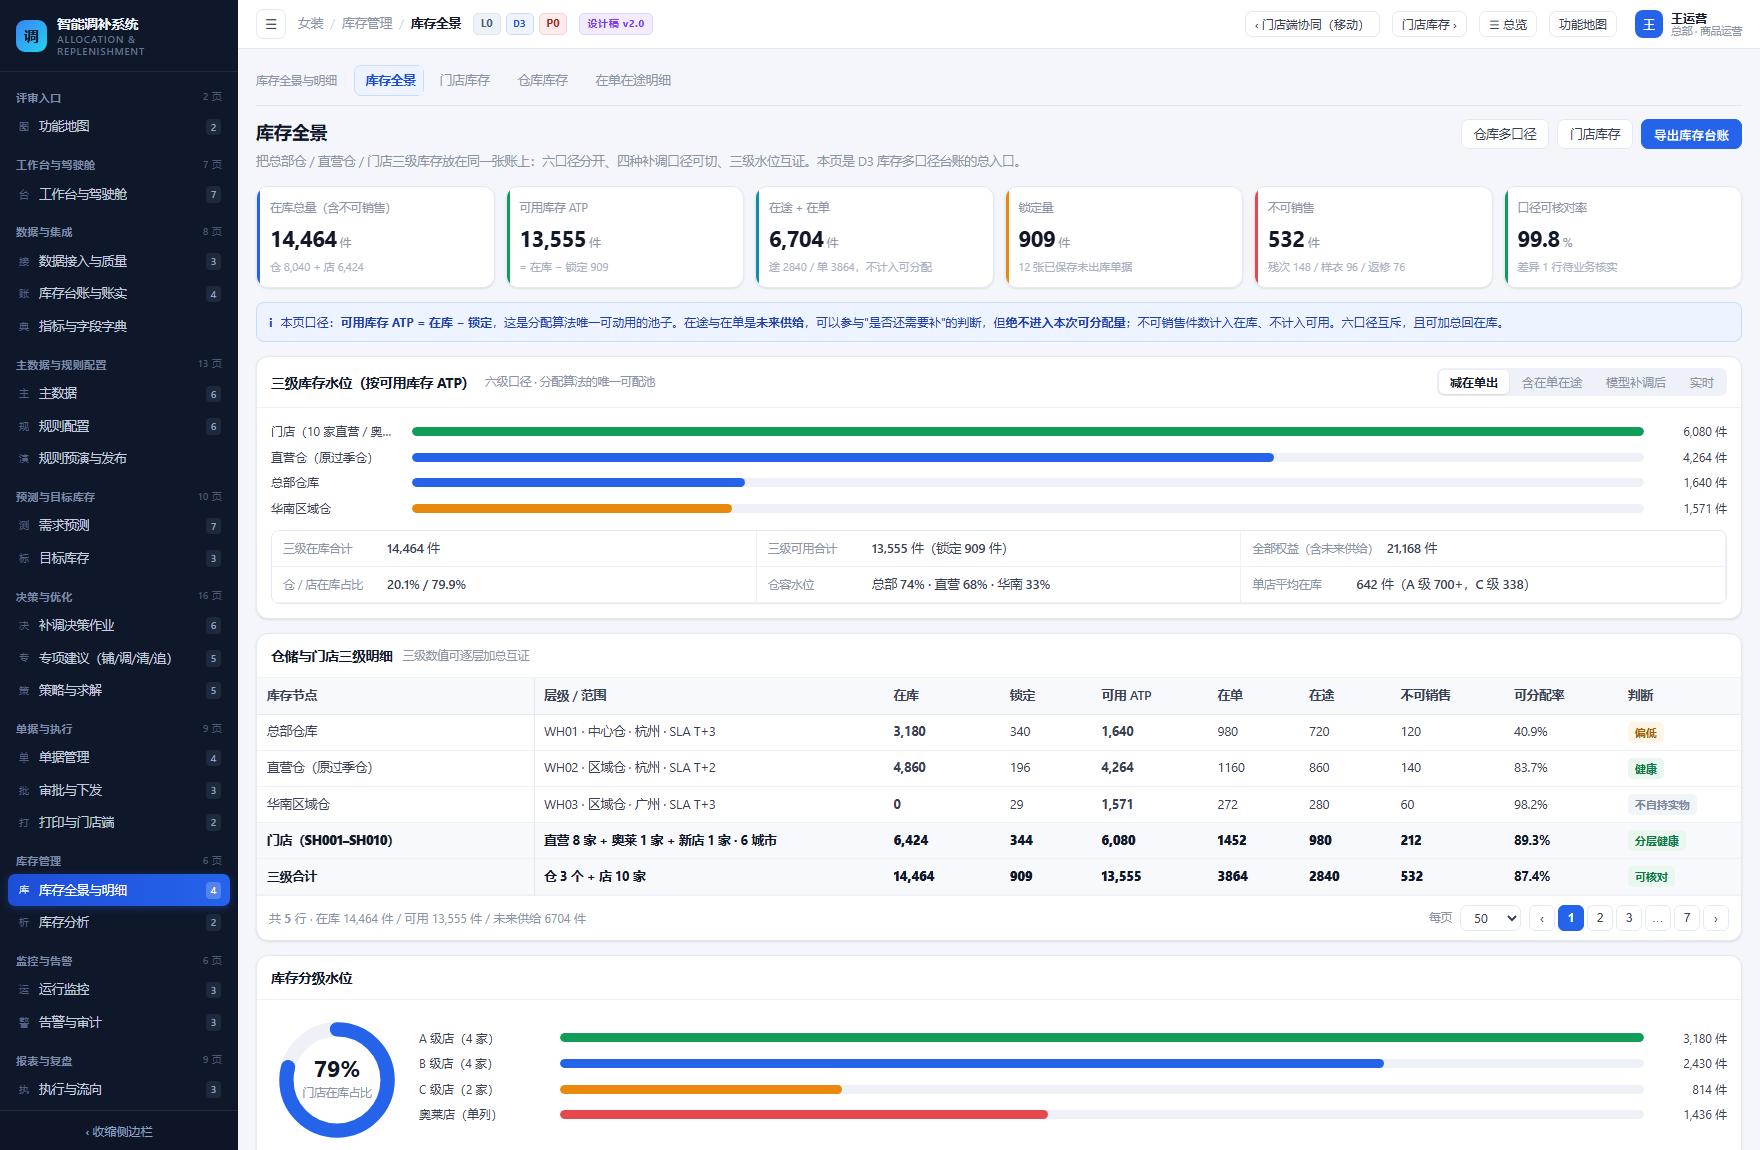Open 专项建议 (铺/调/清/追) sidebar item
Screen dimensions: 1760x1150
click(119, 659)
